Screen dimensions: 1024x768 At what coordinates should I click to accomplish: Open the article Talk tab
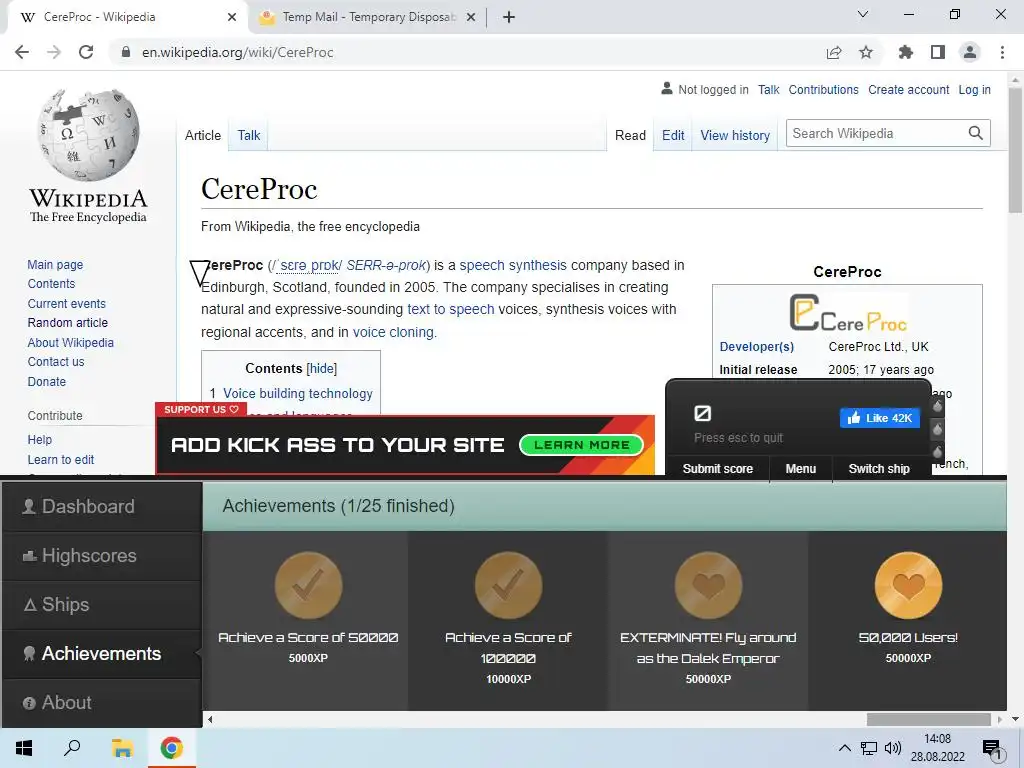[249, 135]
